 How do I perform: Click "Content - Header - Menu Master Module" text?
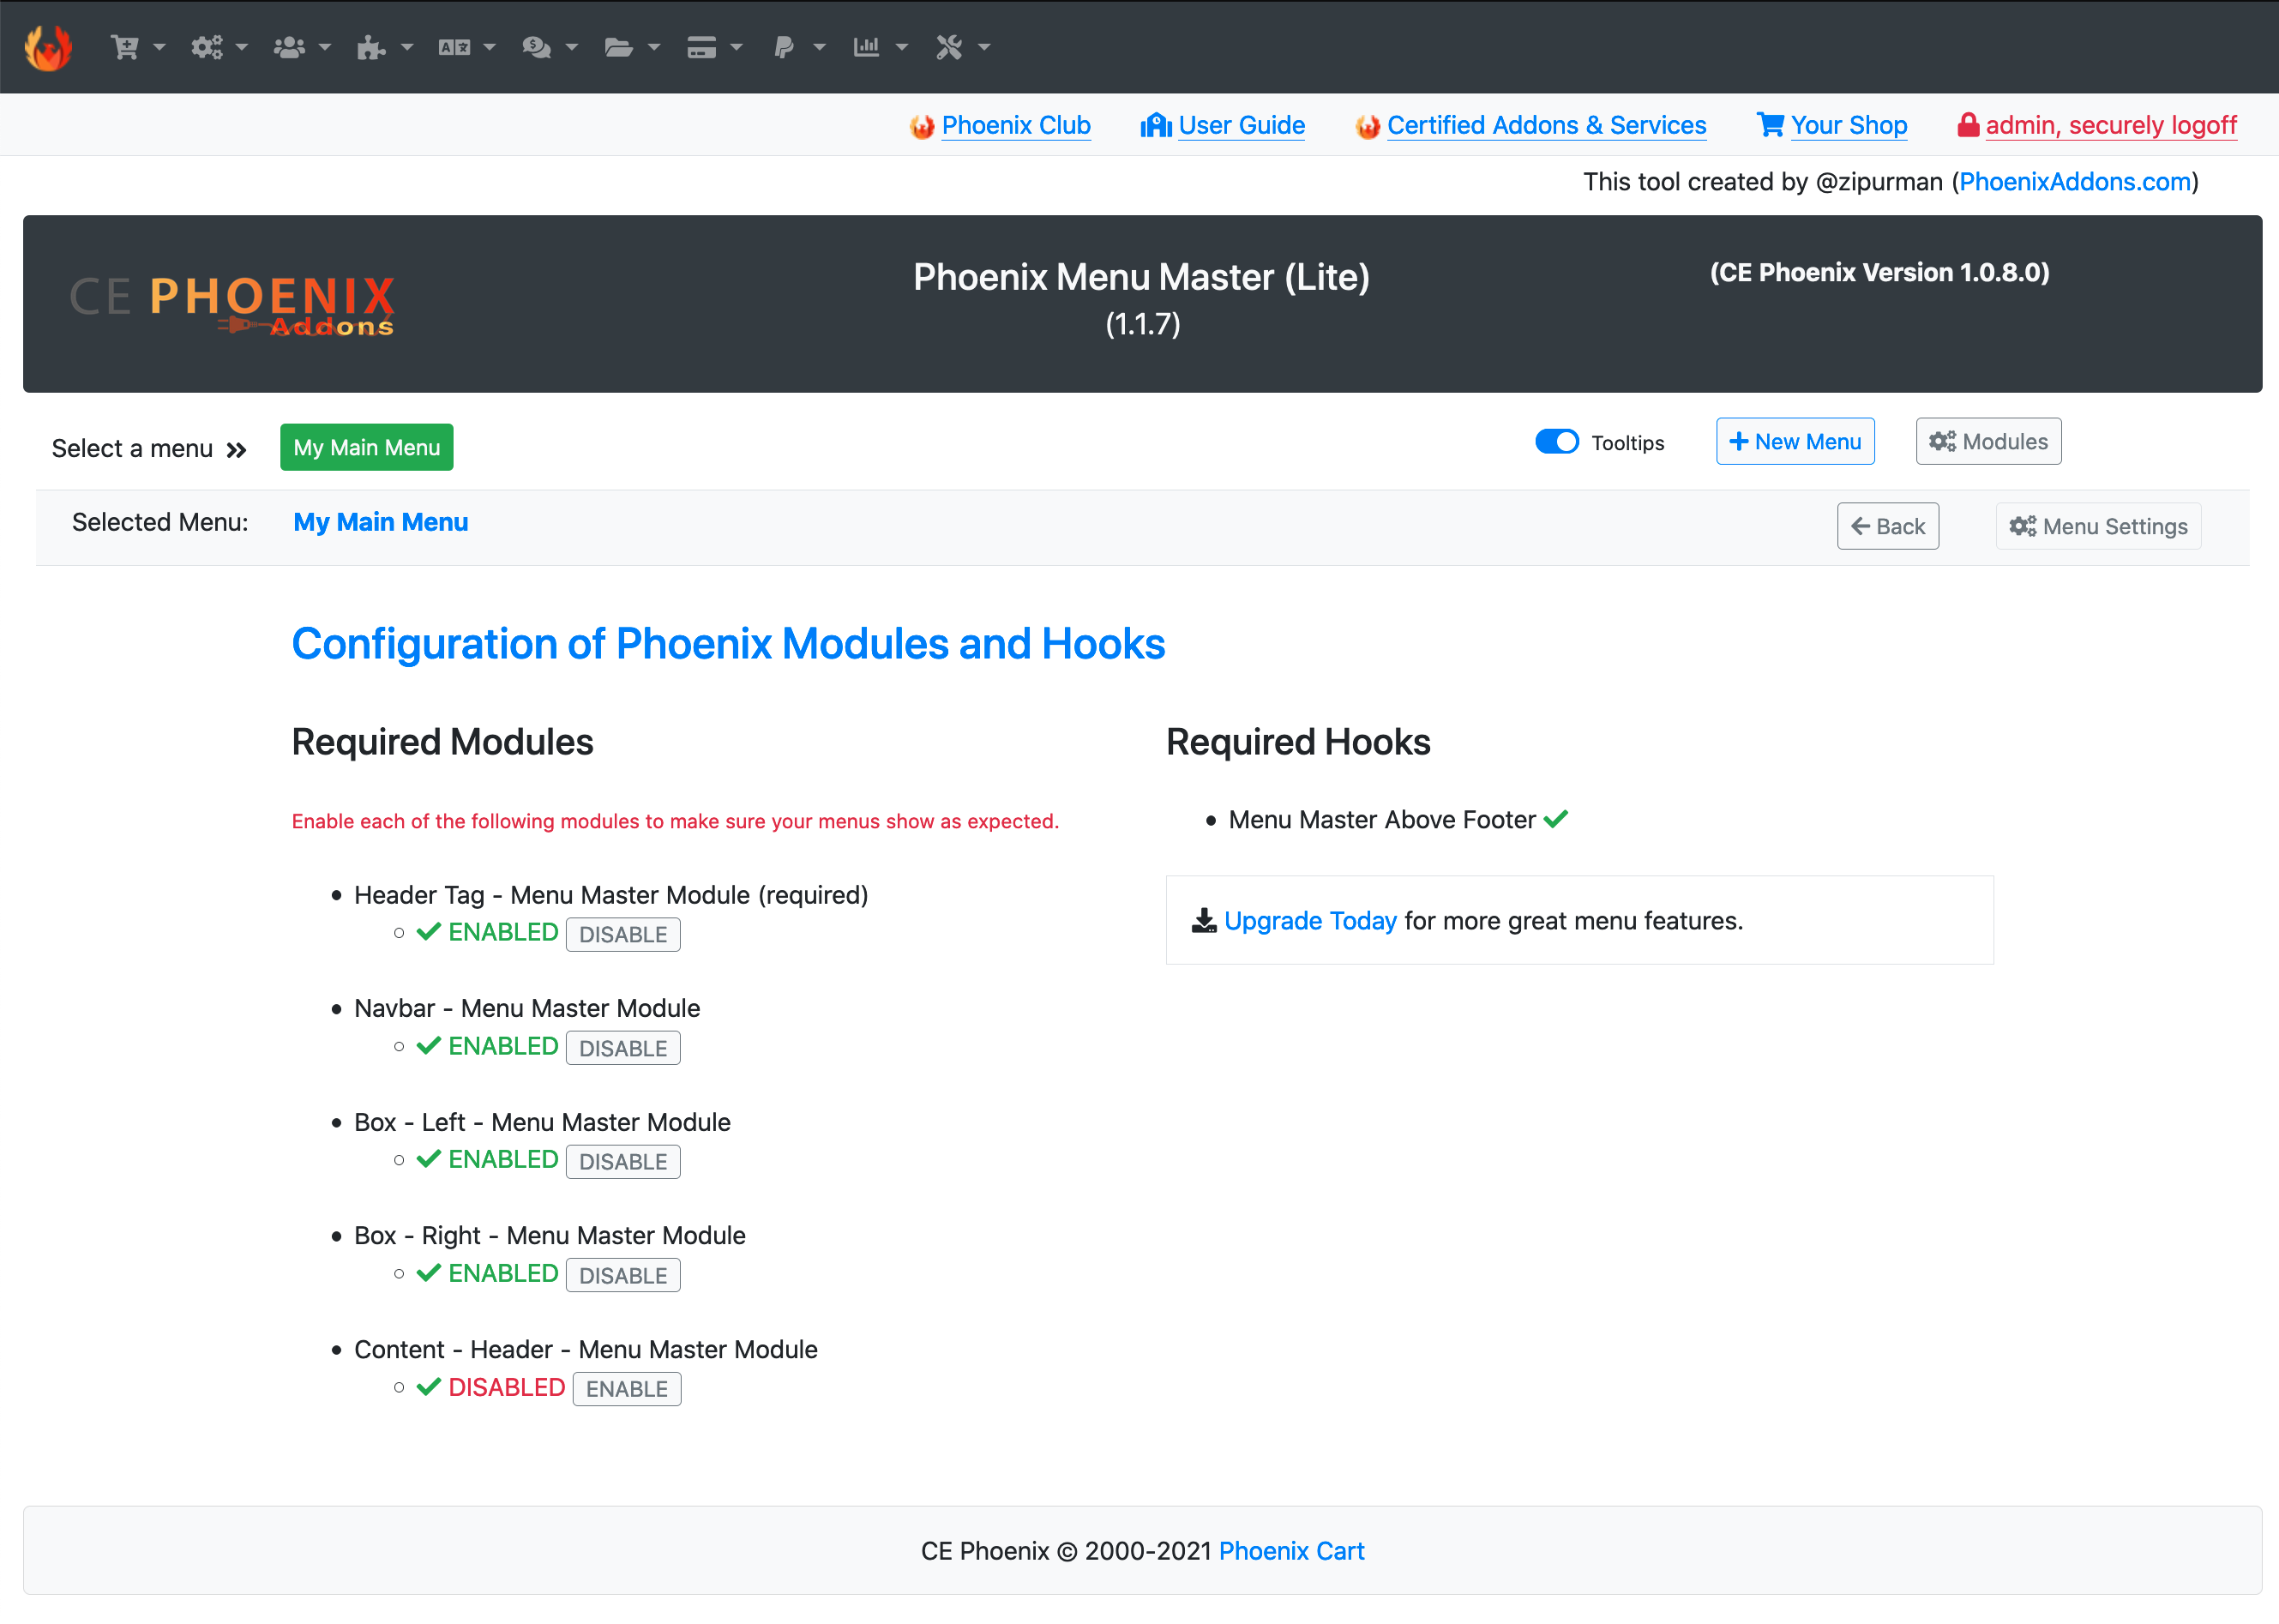[586, 1349]
